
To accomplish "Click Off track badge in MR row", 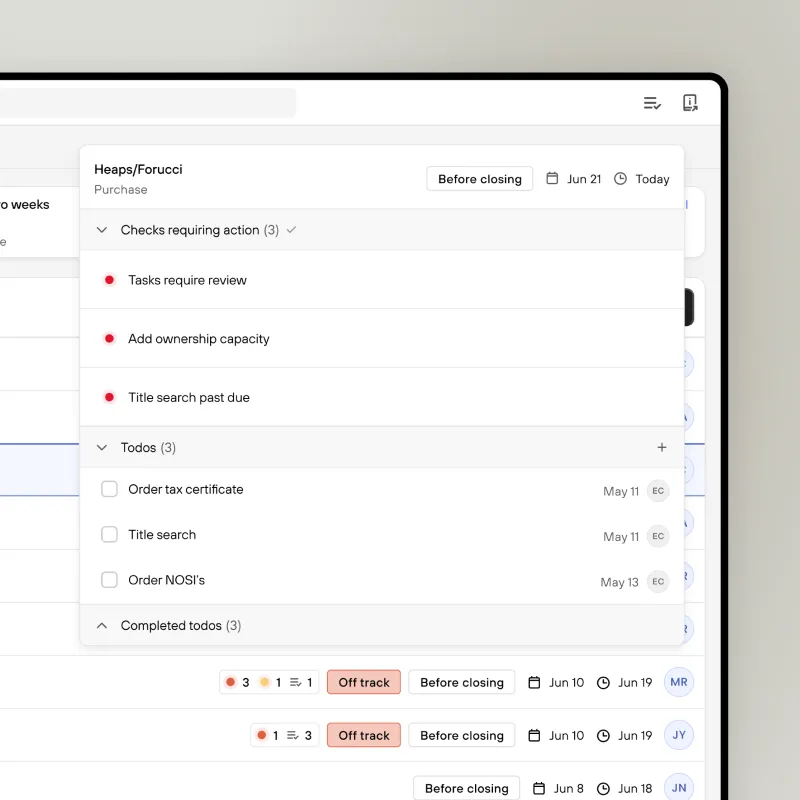I will click(364, 683).
